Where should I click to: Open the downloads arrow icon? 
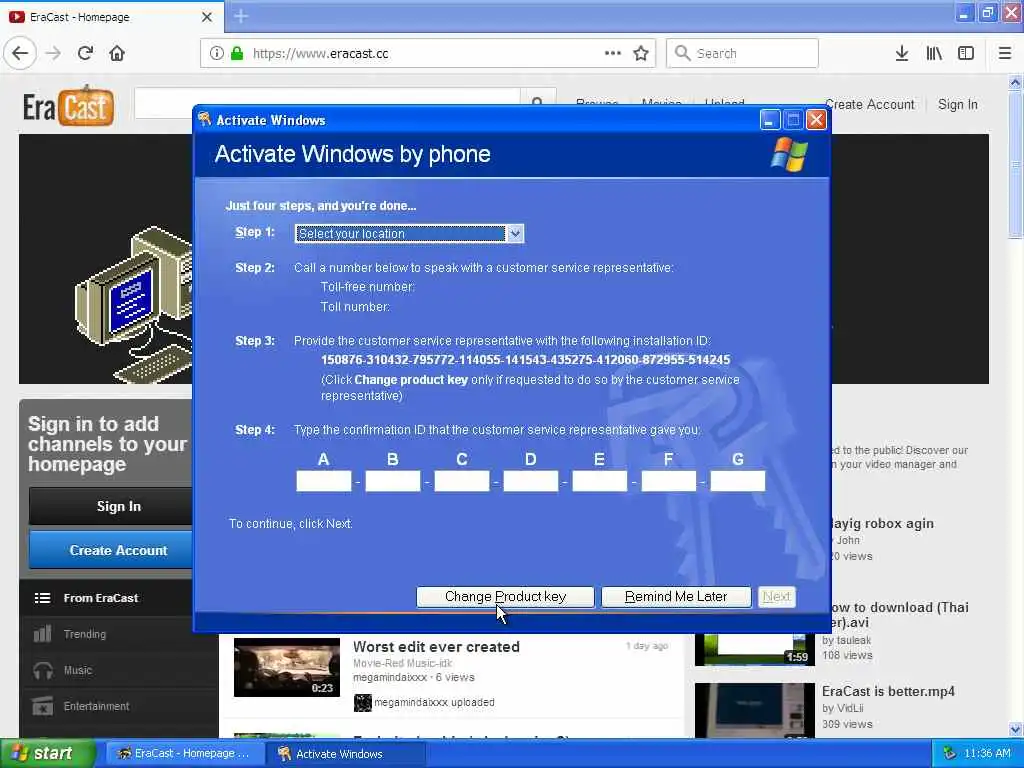[x=902, y=54]
